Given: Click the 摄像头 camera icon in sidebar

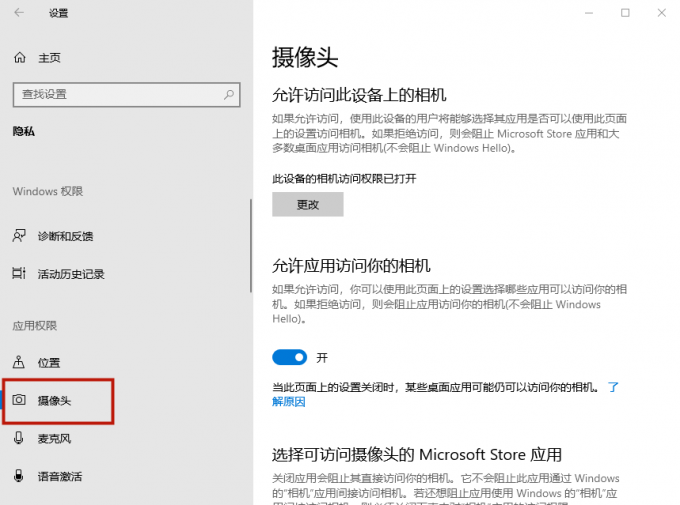Looking at the screenshot, I should click(x=19, y=401).
